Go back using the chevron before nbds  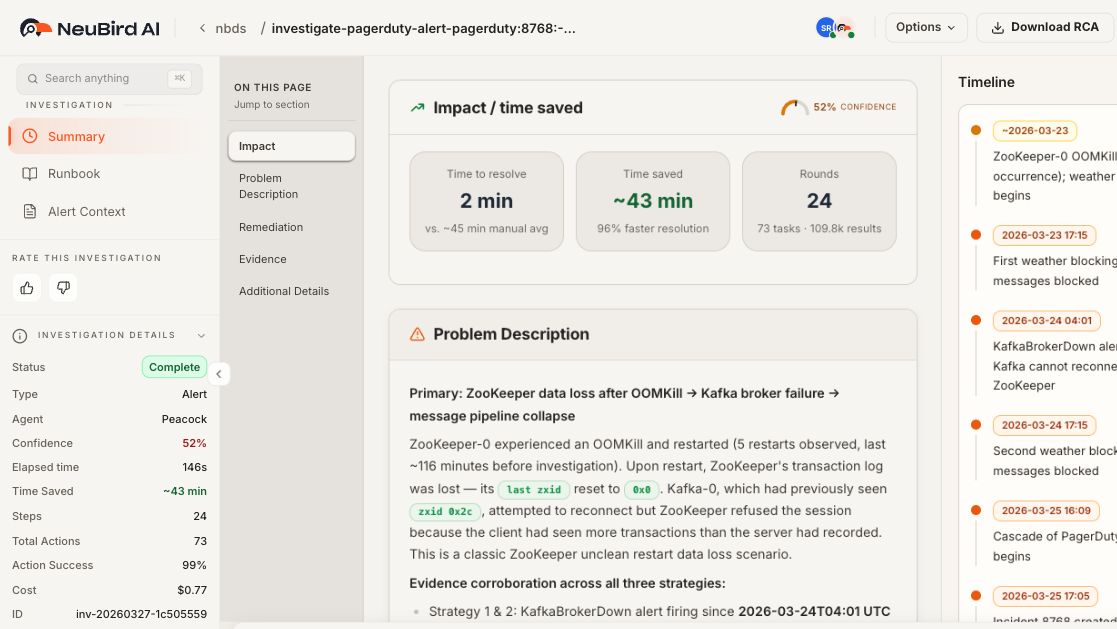pyautogui.click(x=202, y=28)
